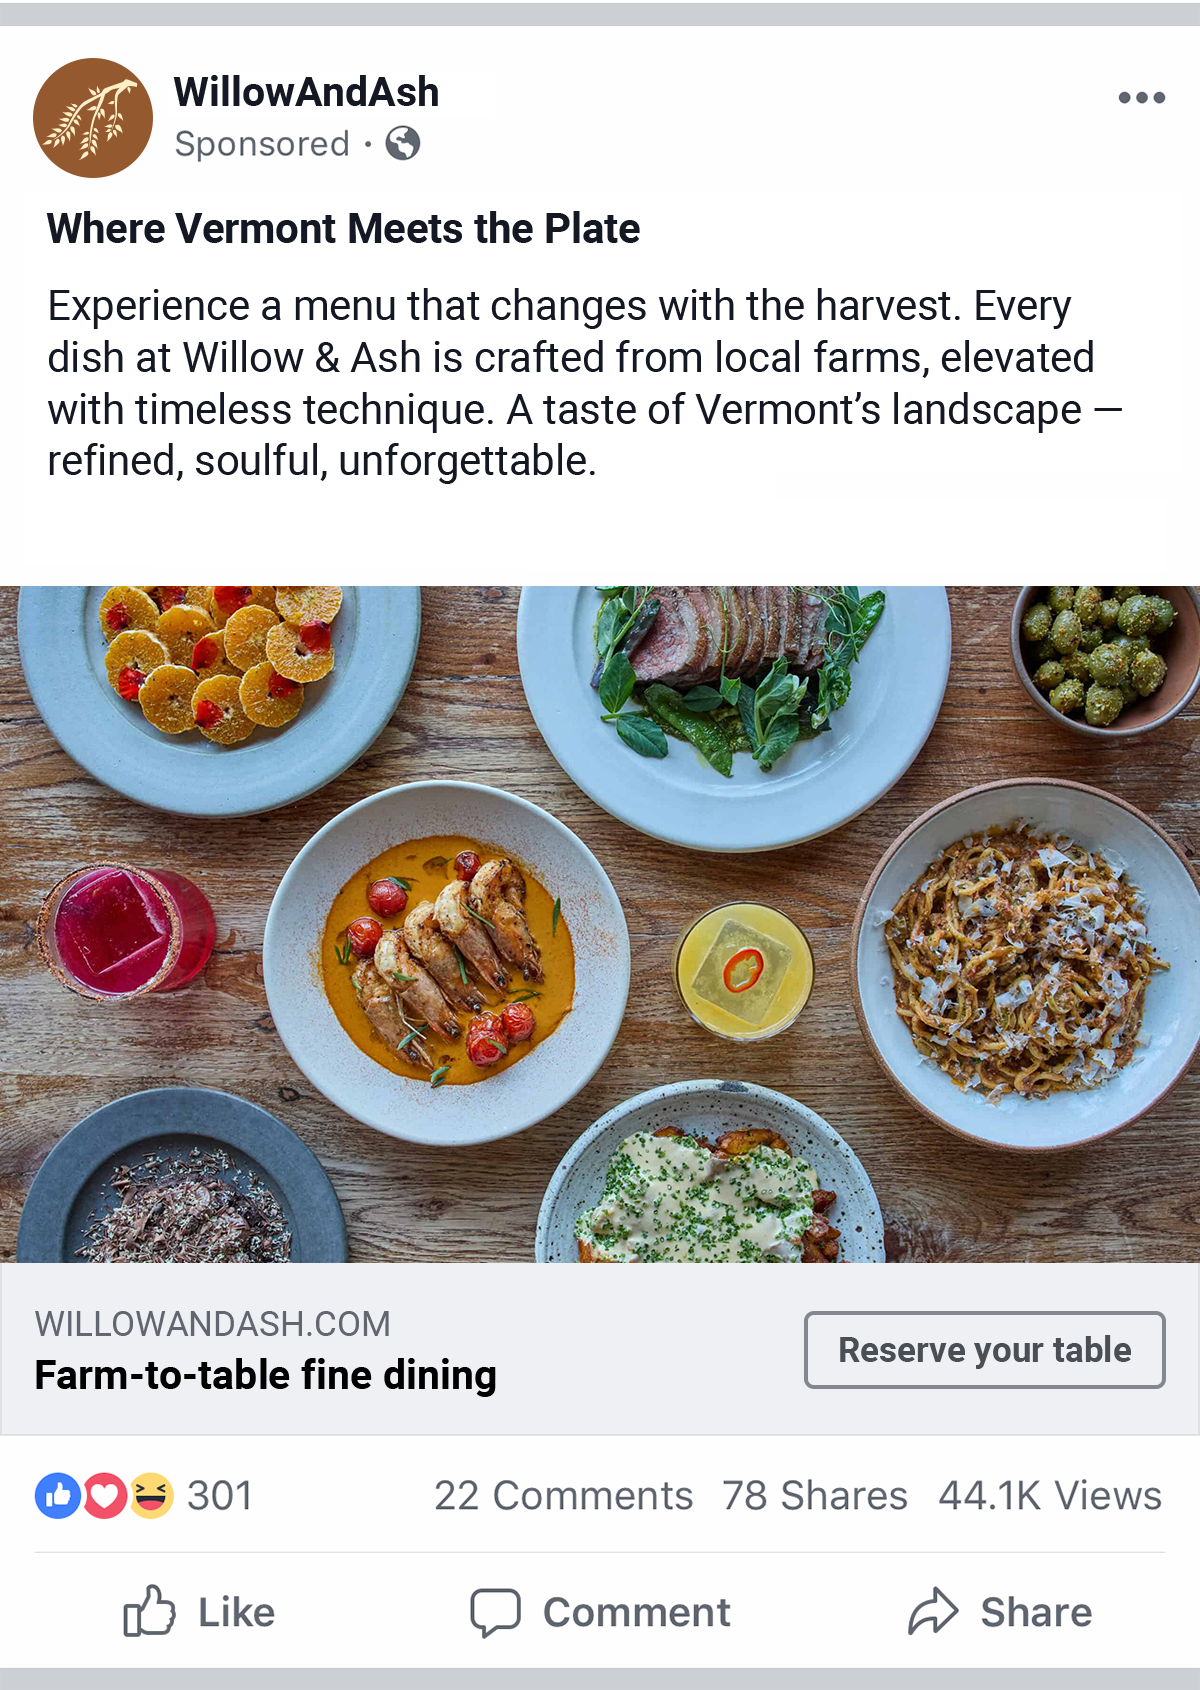Viewport: 1200px width, 1690px height.
Task: Click the 44.1K Views count
Action: [1049, 1496]
